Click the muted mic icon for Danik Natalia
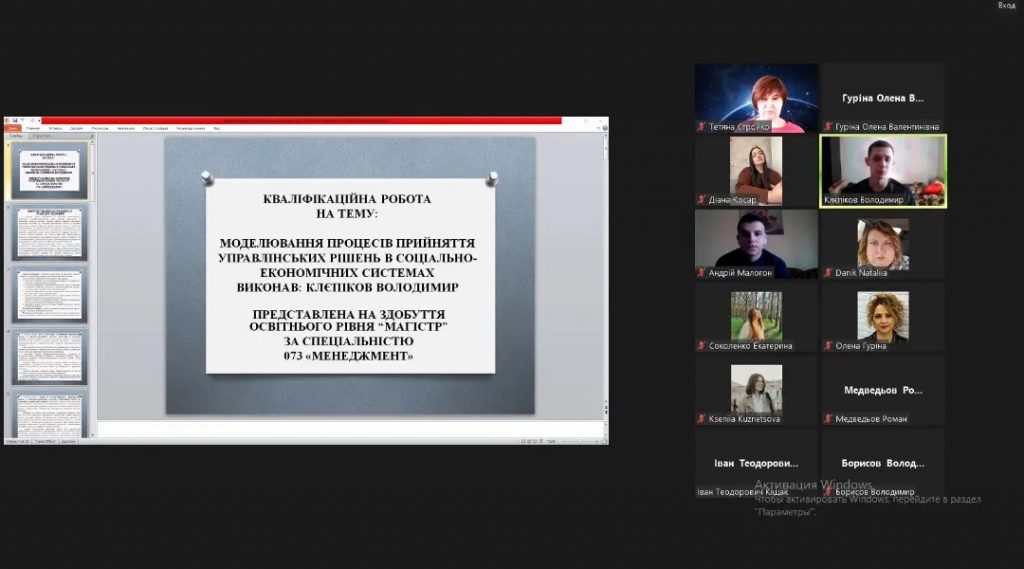1024x569 pixels. (827, 272)
